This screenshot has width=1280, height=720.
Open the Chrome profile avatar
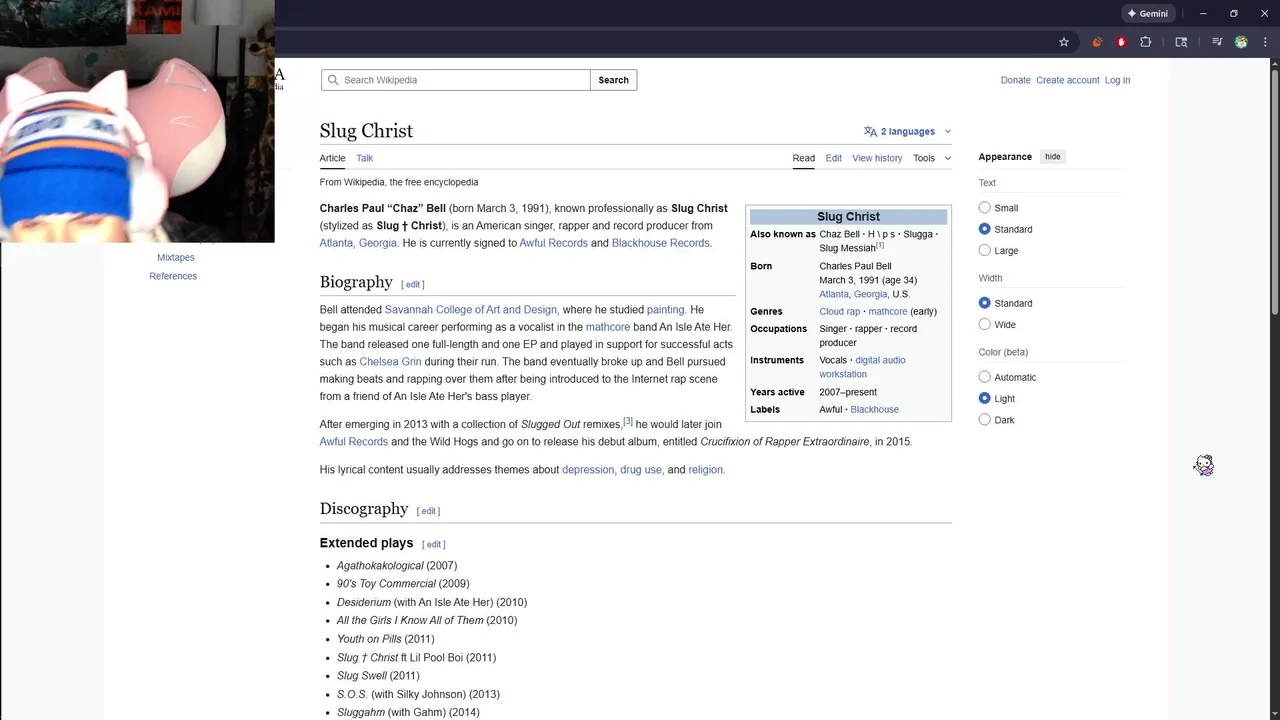tap(1241, 42)
